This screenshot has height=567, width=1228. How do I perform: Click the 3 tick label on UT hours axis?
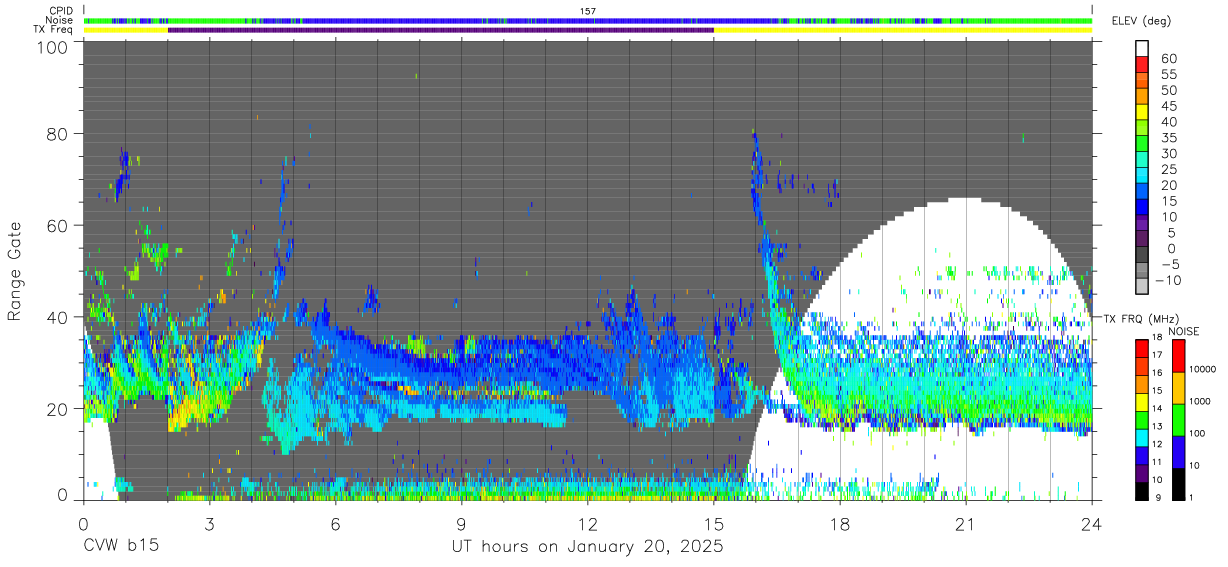coord(209,523)
